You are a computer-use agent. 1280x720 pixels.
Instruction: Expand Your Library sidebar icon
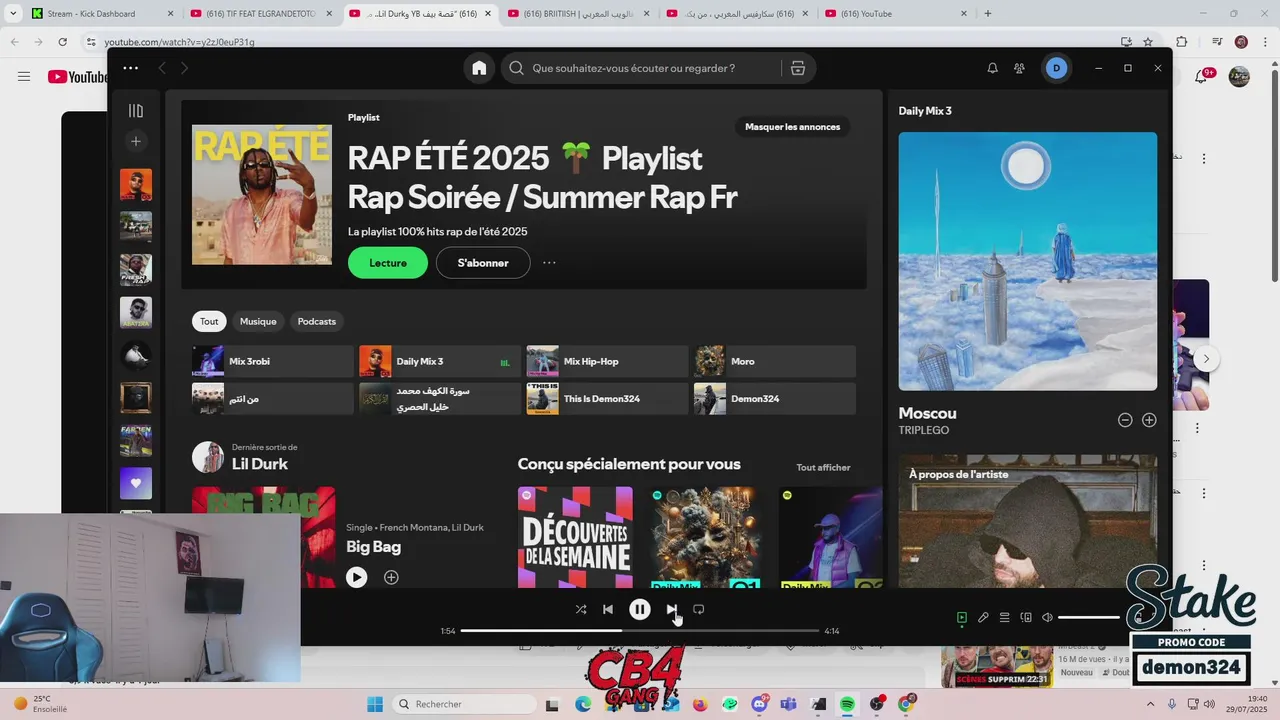click(x=136, y=111)
